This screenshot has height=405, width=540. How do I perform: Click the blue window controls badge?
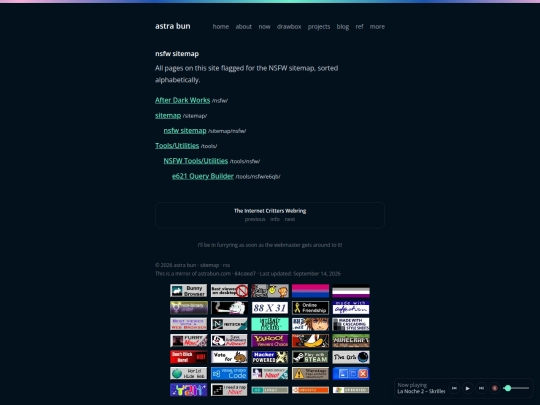click(x=351, y=373)
